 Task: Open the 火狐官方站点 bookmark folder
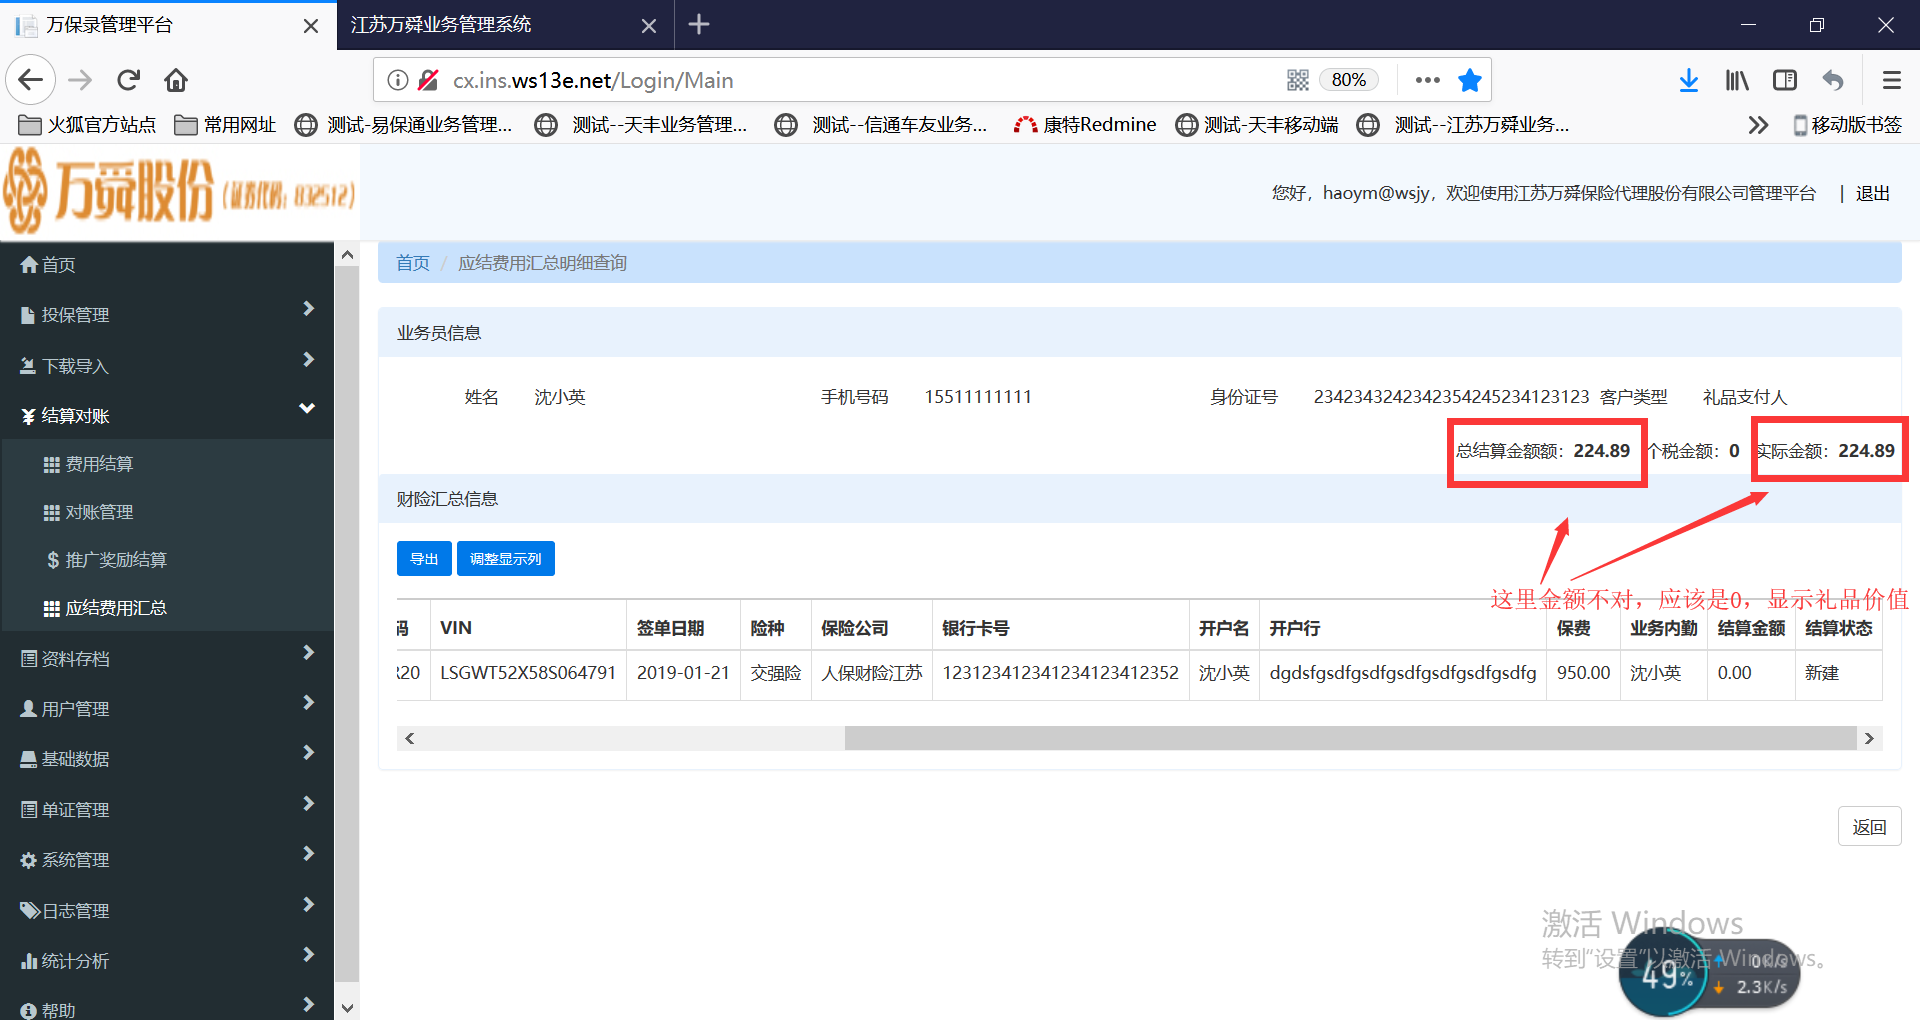pyautogui.click(x=88, y=125)
